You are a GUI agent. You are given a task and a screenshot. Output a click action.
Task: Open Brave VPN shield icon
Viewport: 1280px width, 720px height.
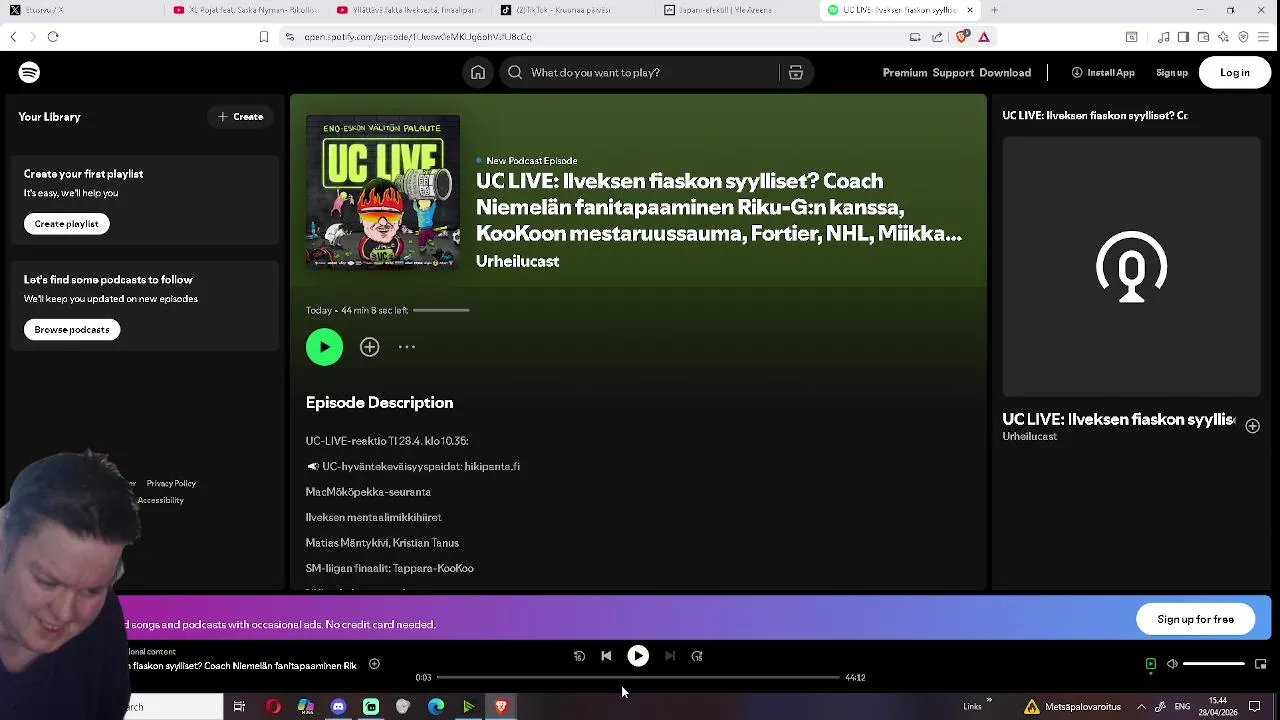[x=1243, y=37]
